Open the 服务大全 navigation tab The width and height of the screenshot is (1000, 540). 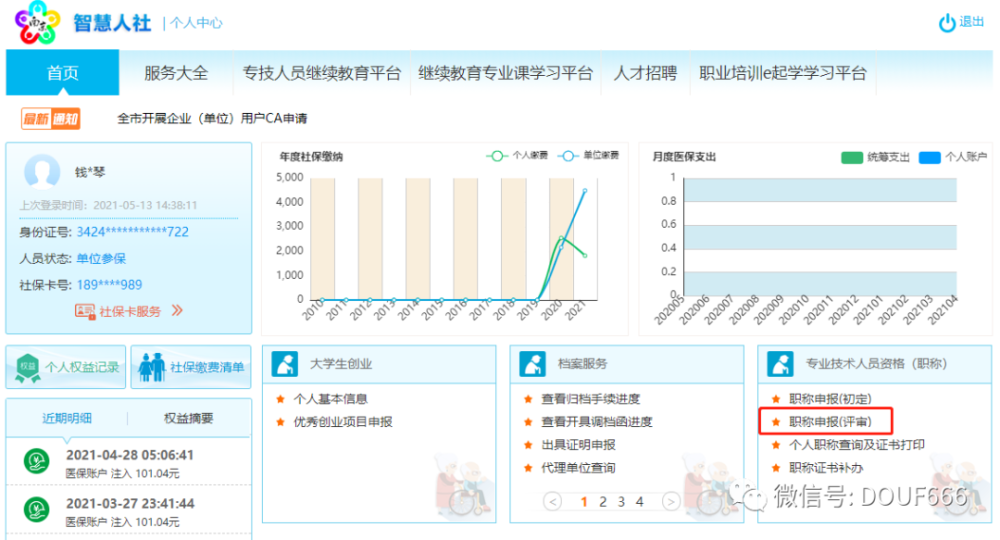[x=176, y=73]
